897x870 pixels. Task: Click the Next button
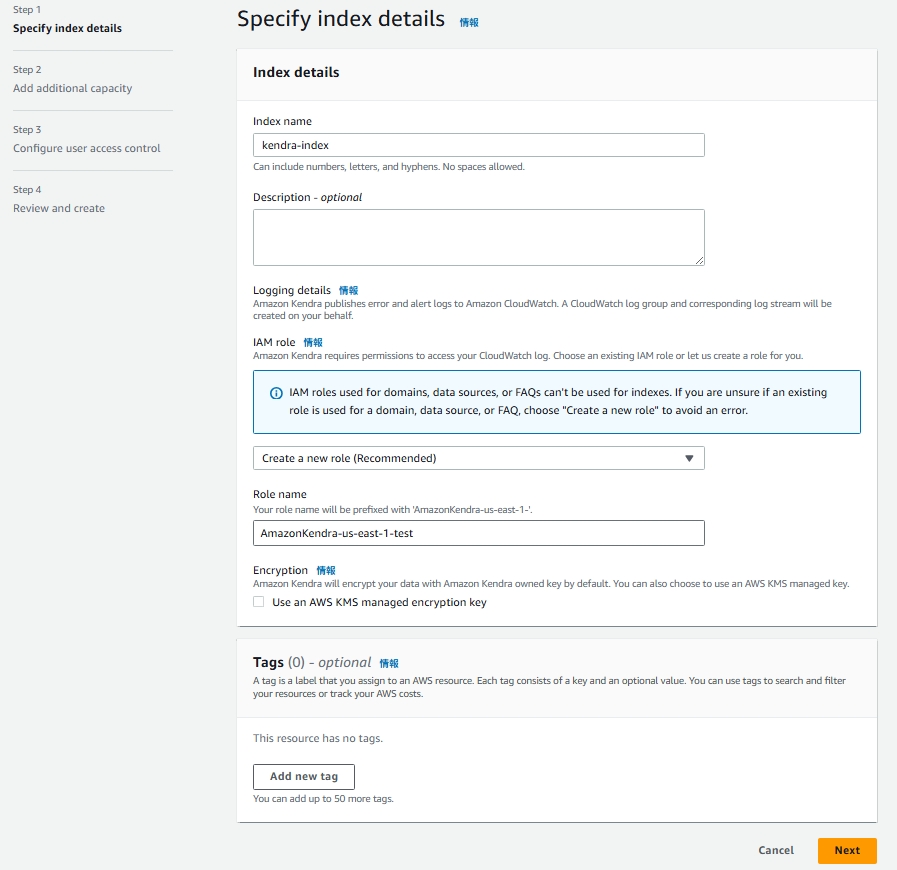pos(846,850)
